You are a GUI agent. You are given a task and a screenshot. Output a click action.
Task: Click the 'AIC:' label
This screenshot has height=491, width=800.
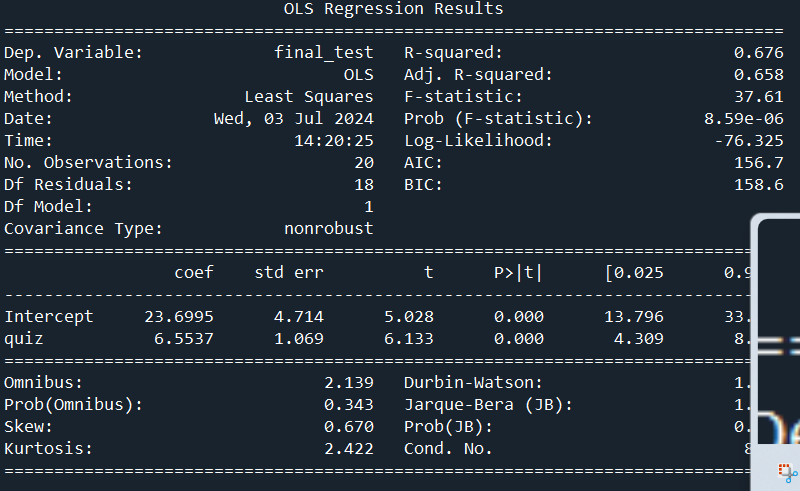[x=423, y=162]
